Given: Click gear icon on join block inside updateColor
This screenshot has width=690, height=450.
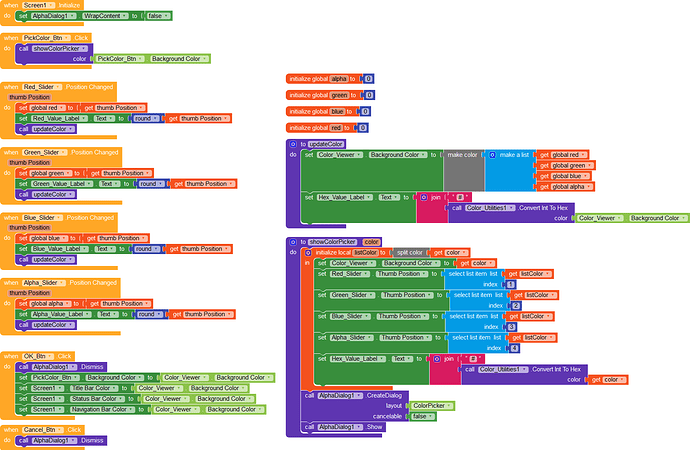Looking at the screenshot, I should (x=422, y=197).
